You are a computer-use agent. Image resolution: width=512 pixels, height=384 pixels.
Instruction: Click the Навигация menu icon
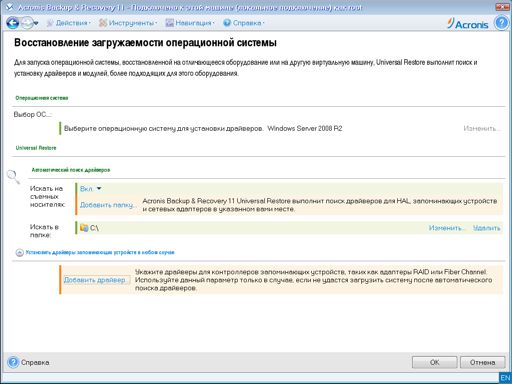(x=170, y=23)
